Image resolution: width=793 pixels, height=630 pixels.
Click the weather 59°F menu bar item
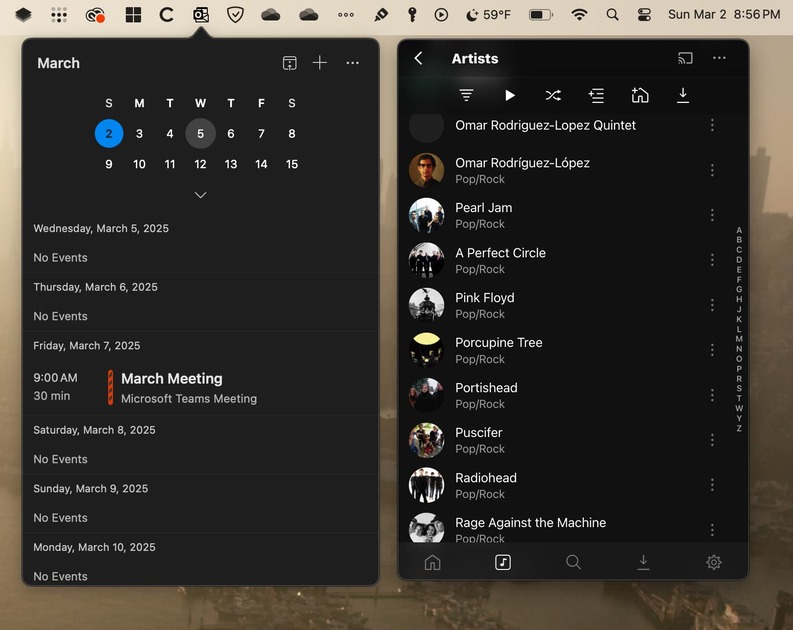(x=488, y=15)
